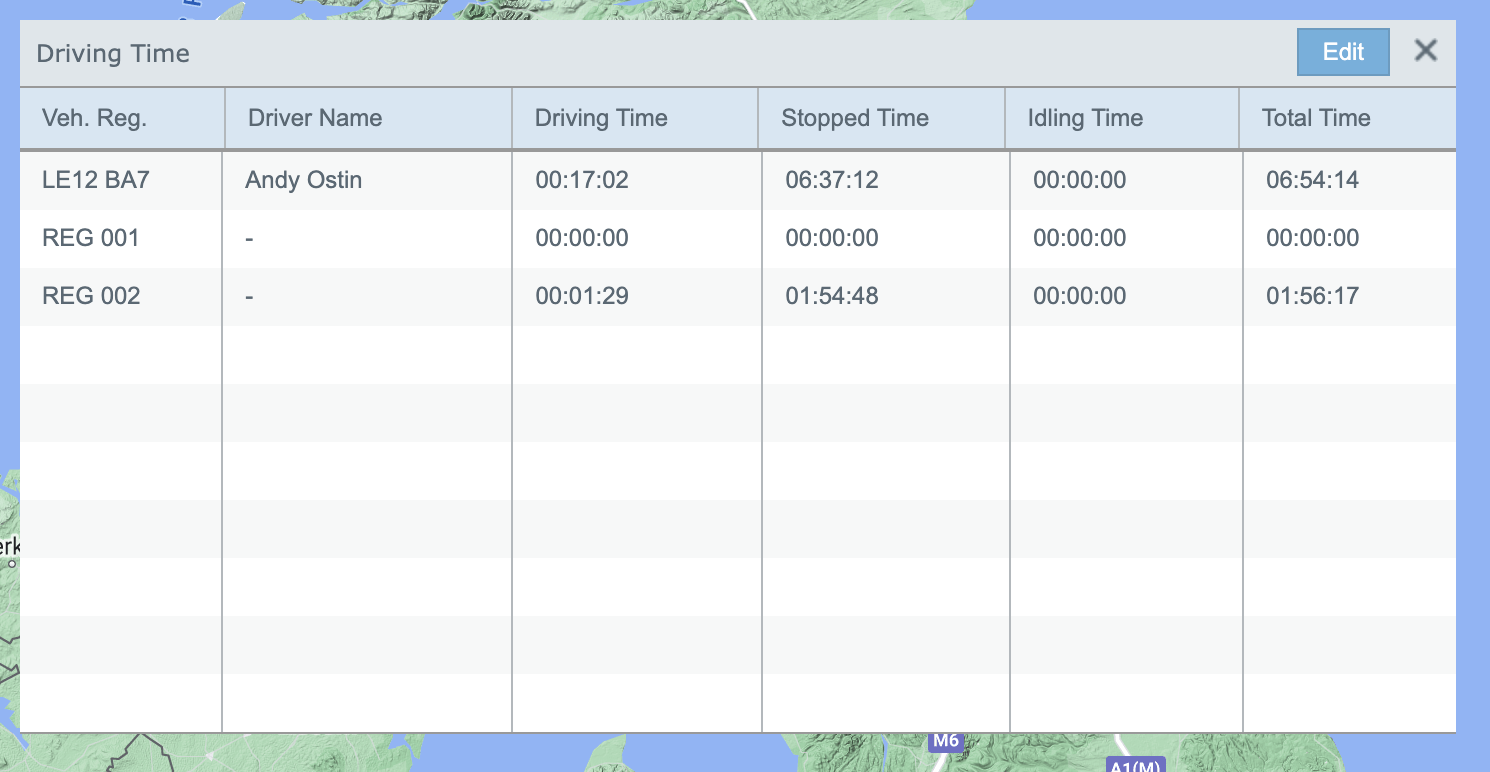
Task: Click the 06:37:12 stopped time cell
Action: point(832,180)
